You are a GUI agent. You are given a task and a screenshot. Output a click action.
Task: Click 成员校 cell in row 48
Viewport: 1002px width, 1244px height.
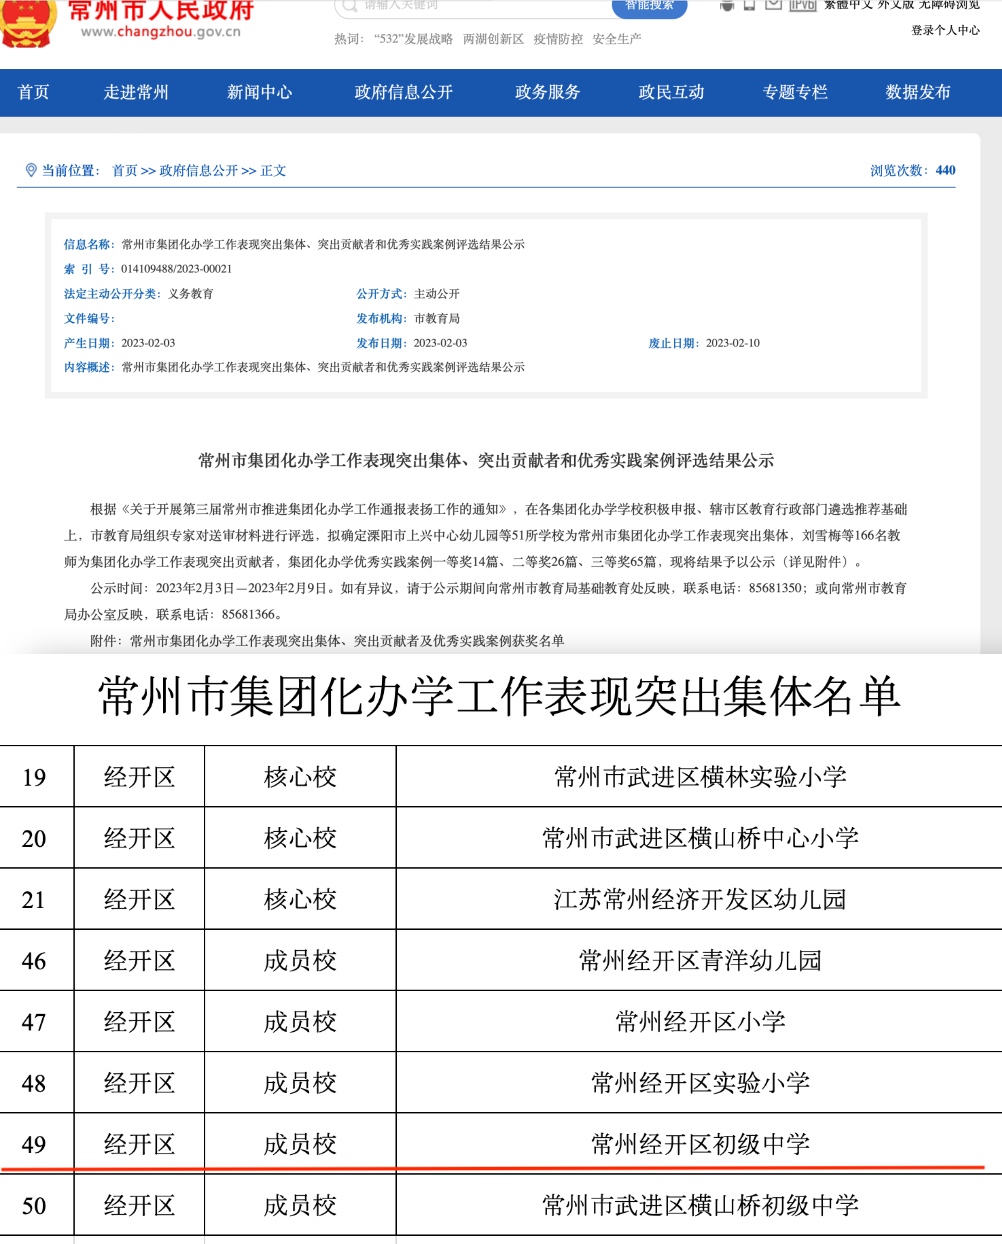(300, 1083)
